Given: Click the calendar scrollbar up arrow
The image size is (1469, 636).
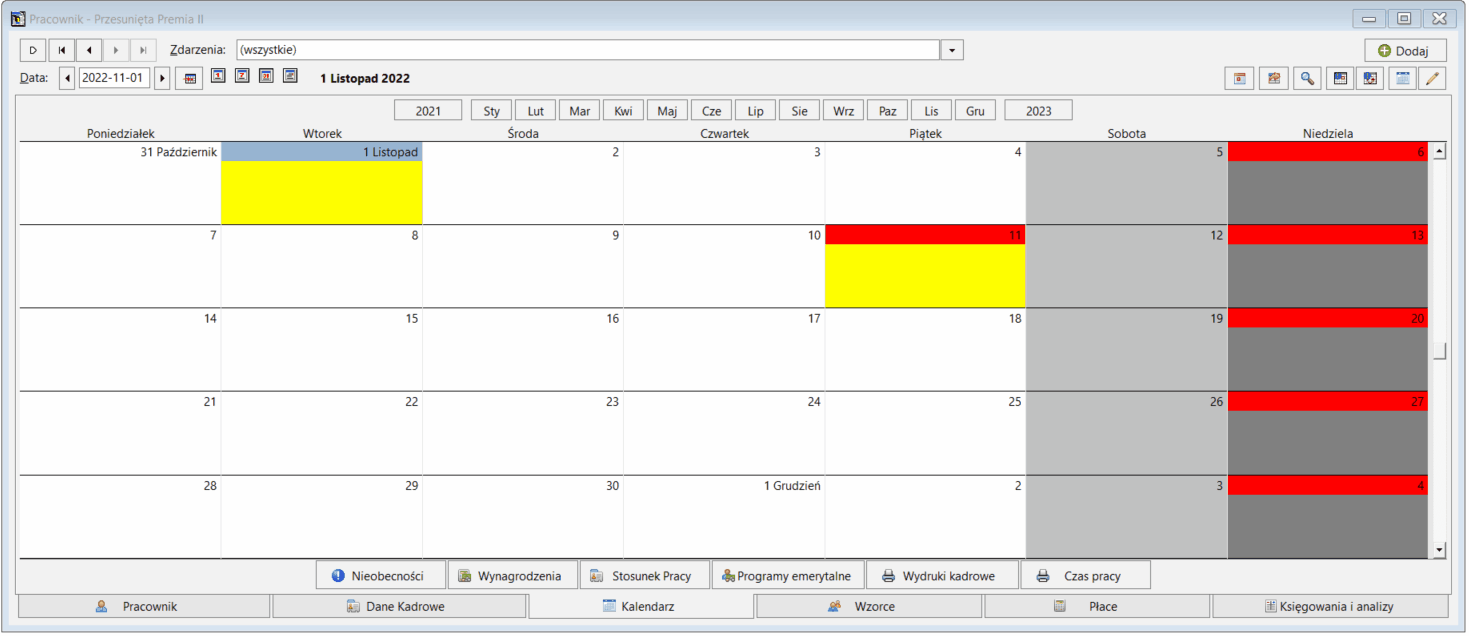Looking at the screenshot, I should click(1440, 152).
